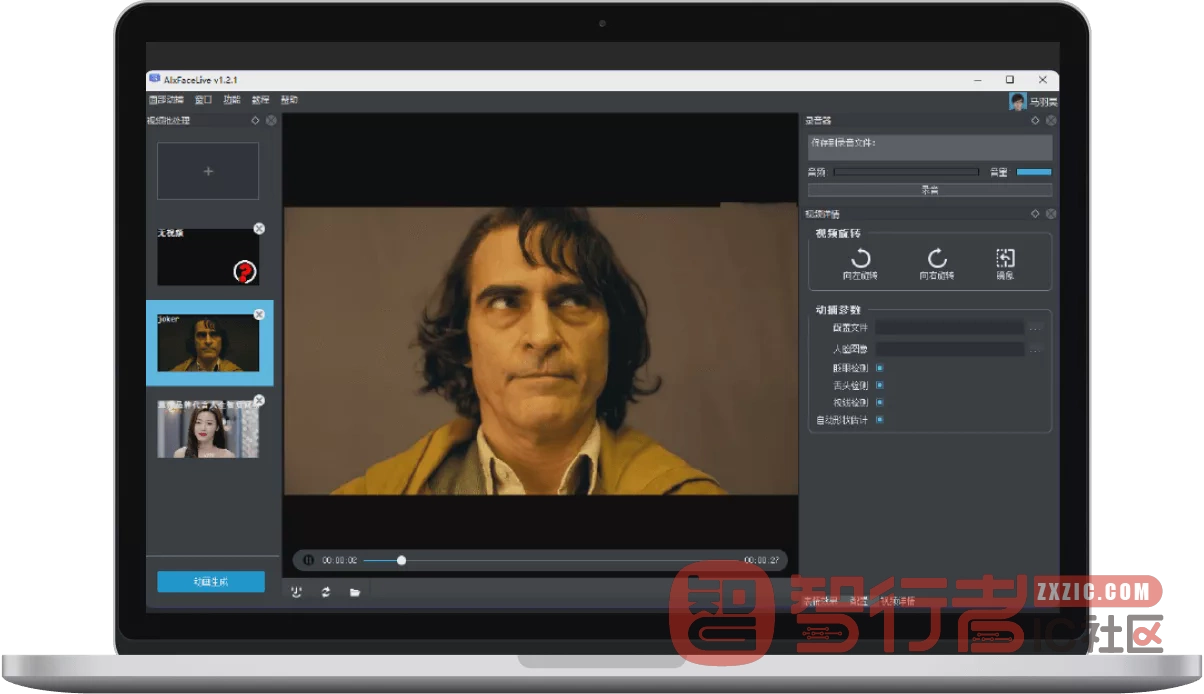The height and width of the screenshot is (694, 1204).
Task: Click the video playback progress slider handle
Action: (x=401, y=560)
